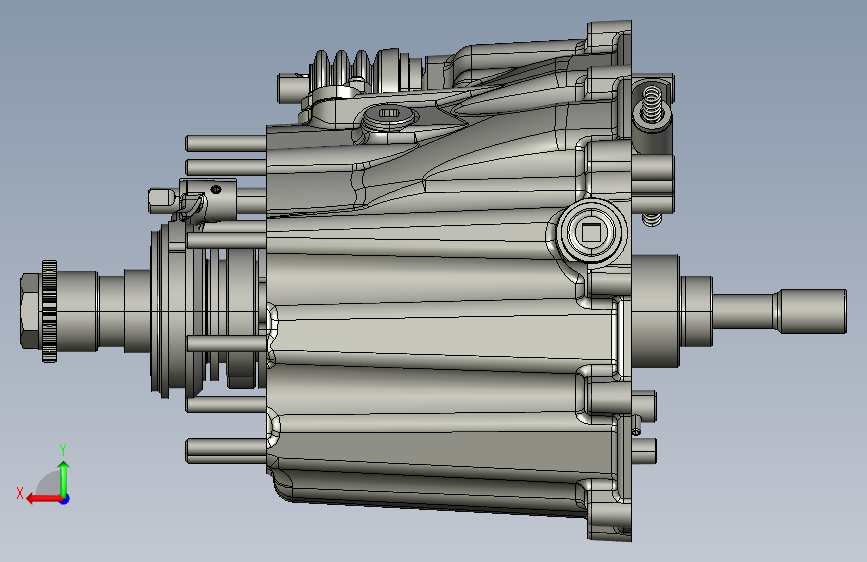This screenshot has height=562, width=867.
Task: Click the green Y axis arrow on triad
Action: (64, 478)
